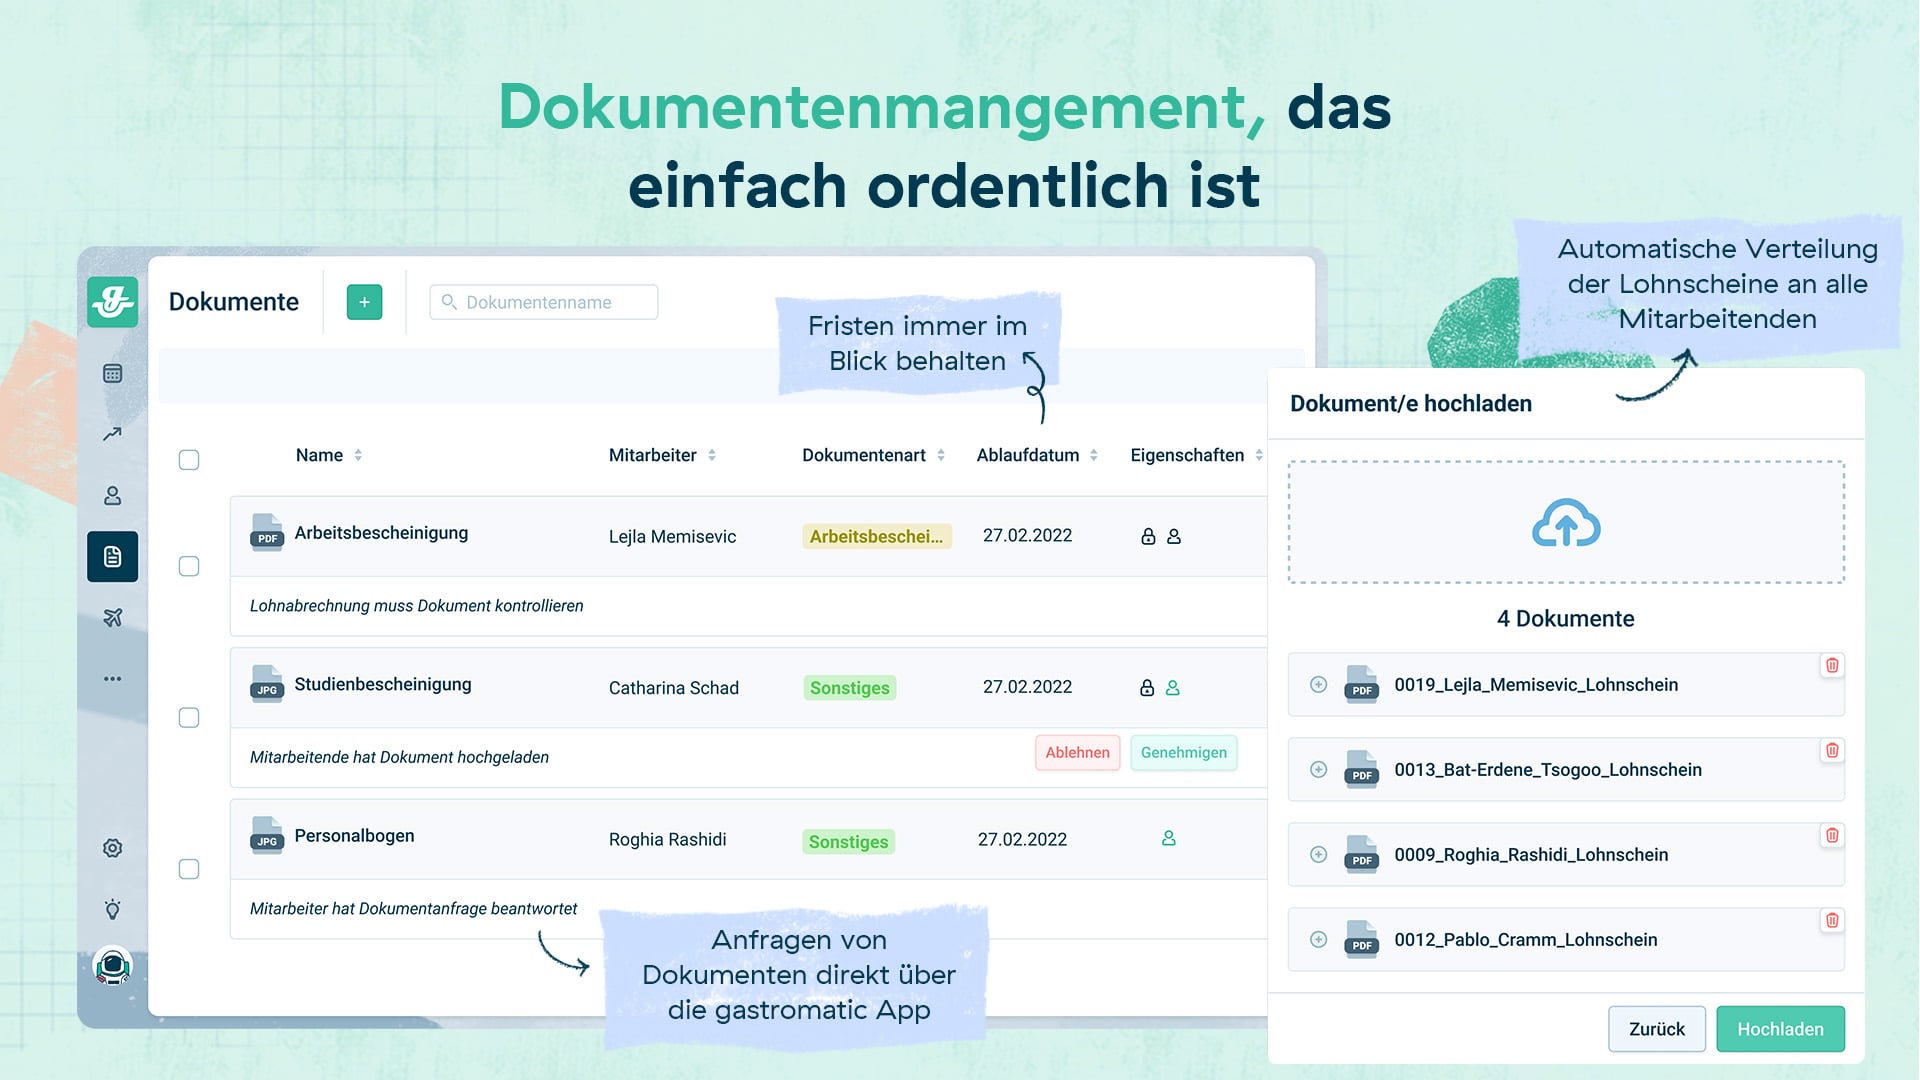Tick the Arbeitsbescheinigung row checkbox

189,566
